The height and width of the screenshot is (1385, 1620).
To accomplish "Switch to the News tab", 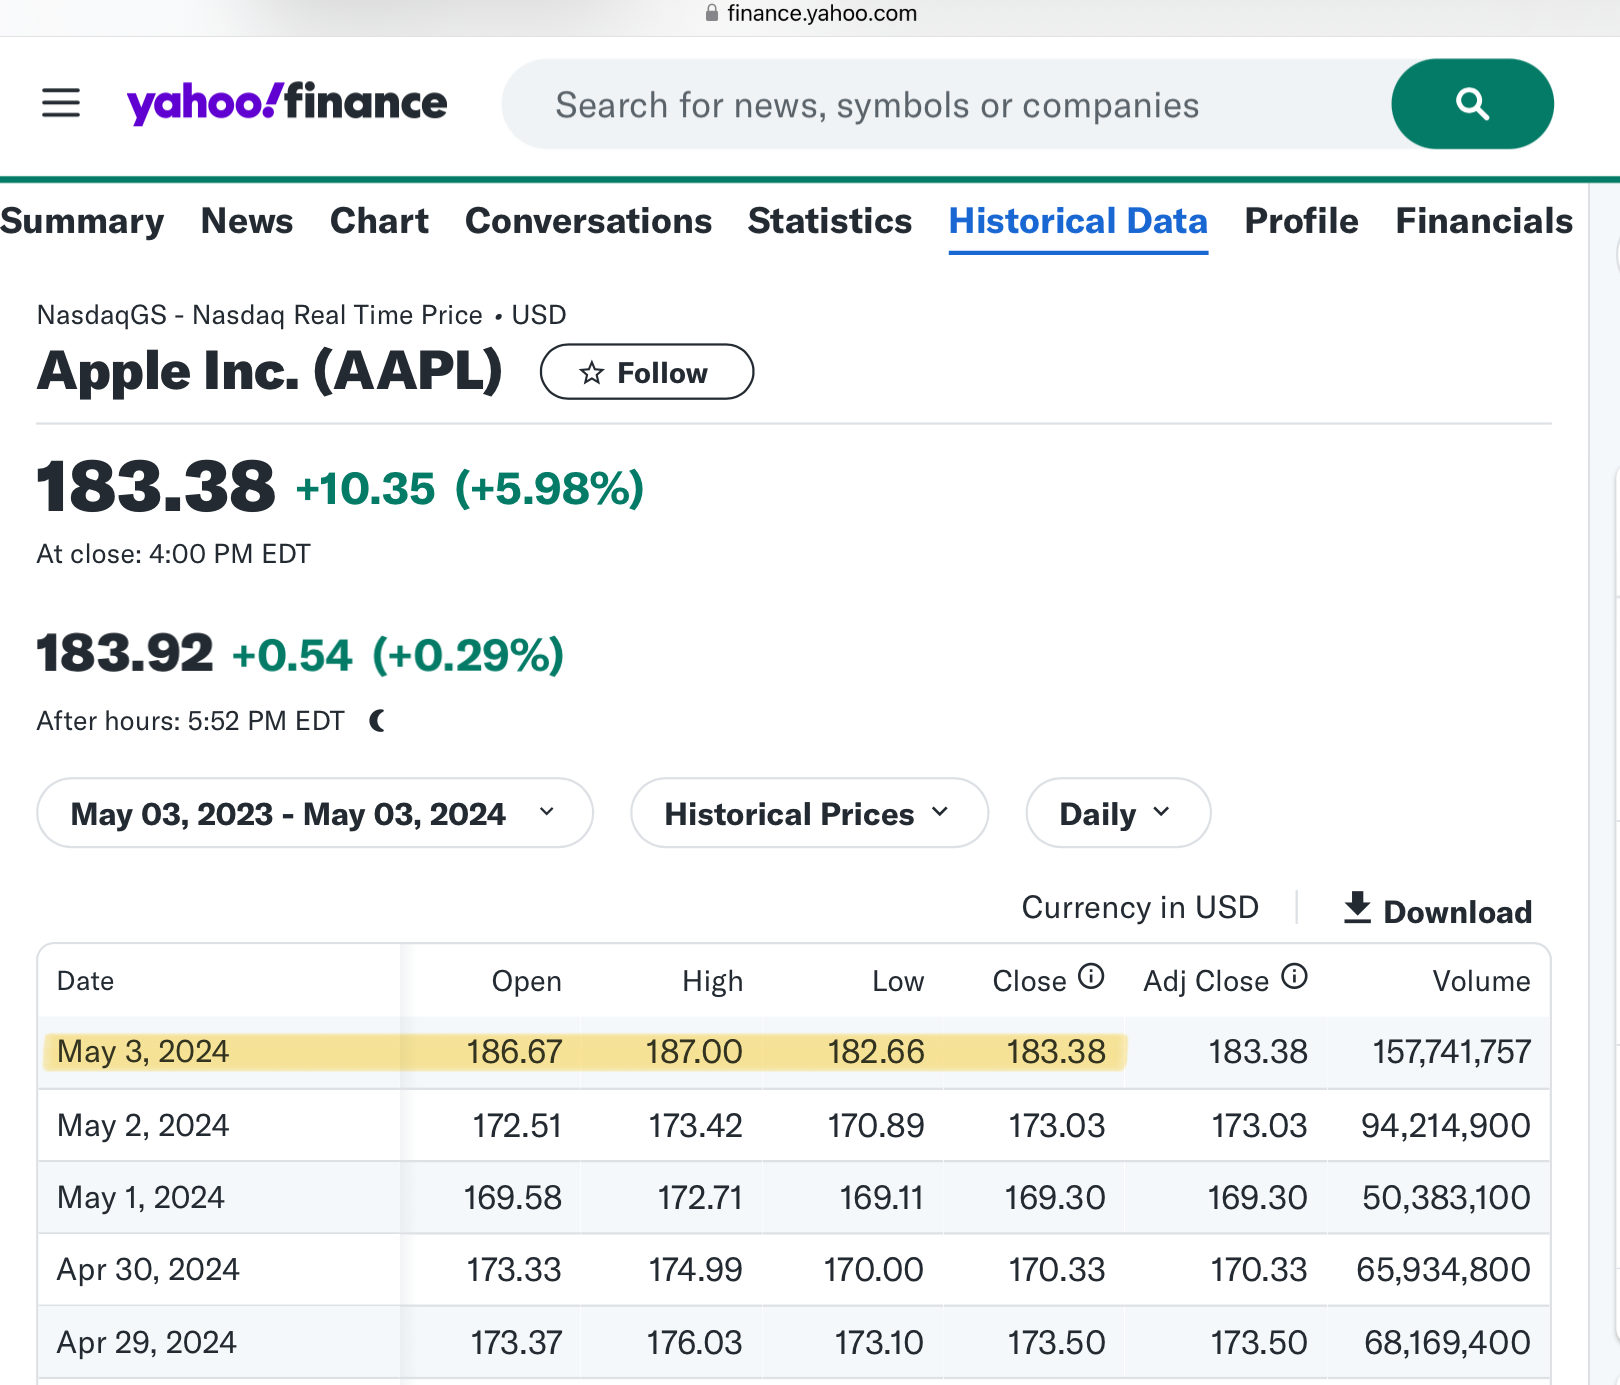I will coord(247,221).
